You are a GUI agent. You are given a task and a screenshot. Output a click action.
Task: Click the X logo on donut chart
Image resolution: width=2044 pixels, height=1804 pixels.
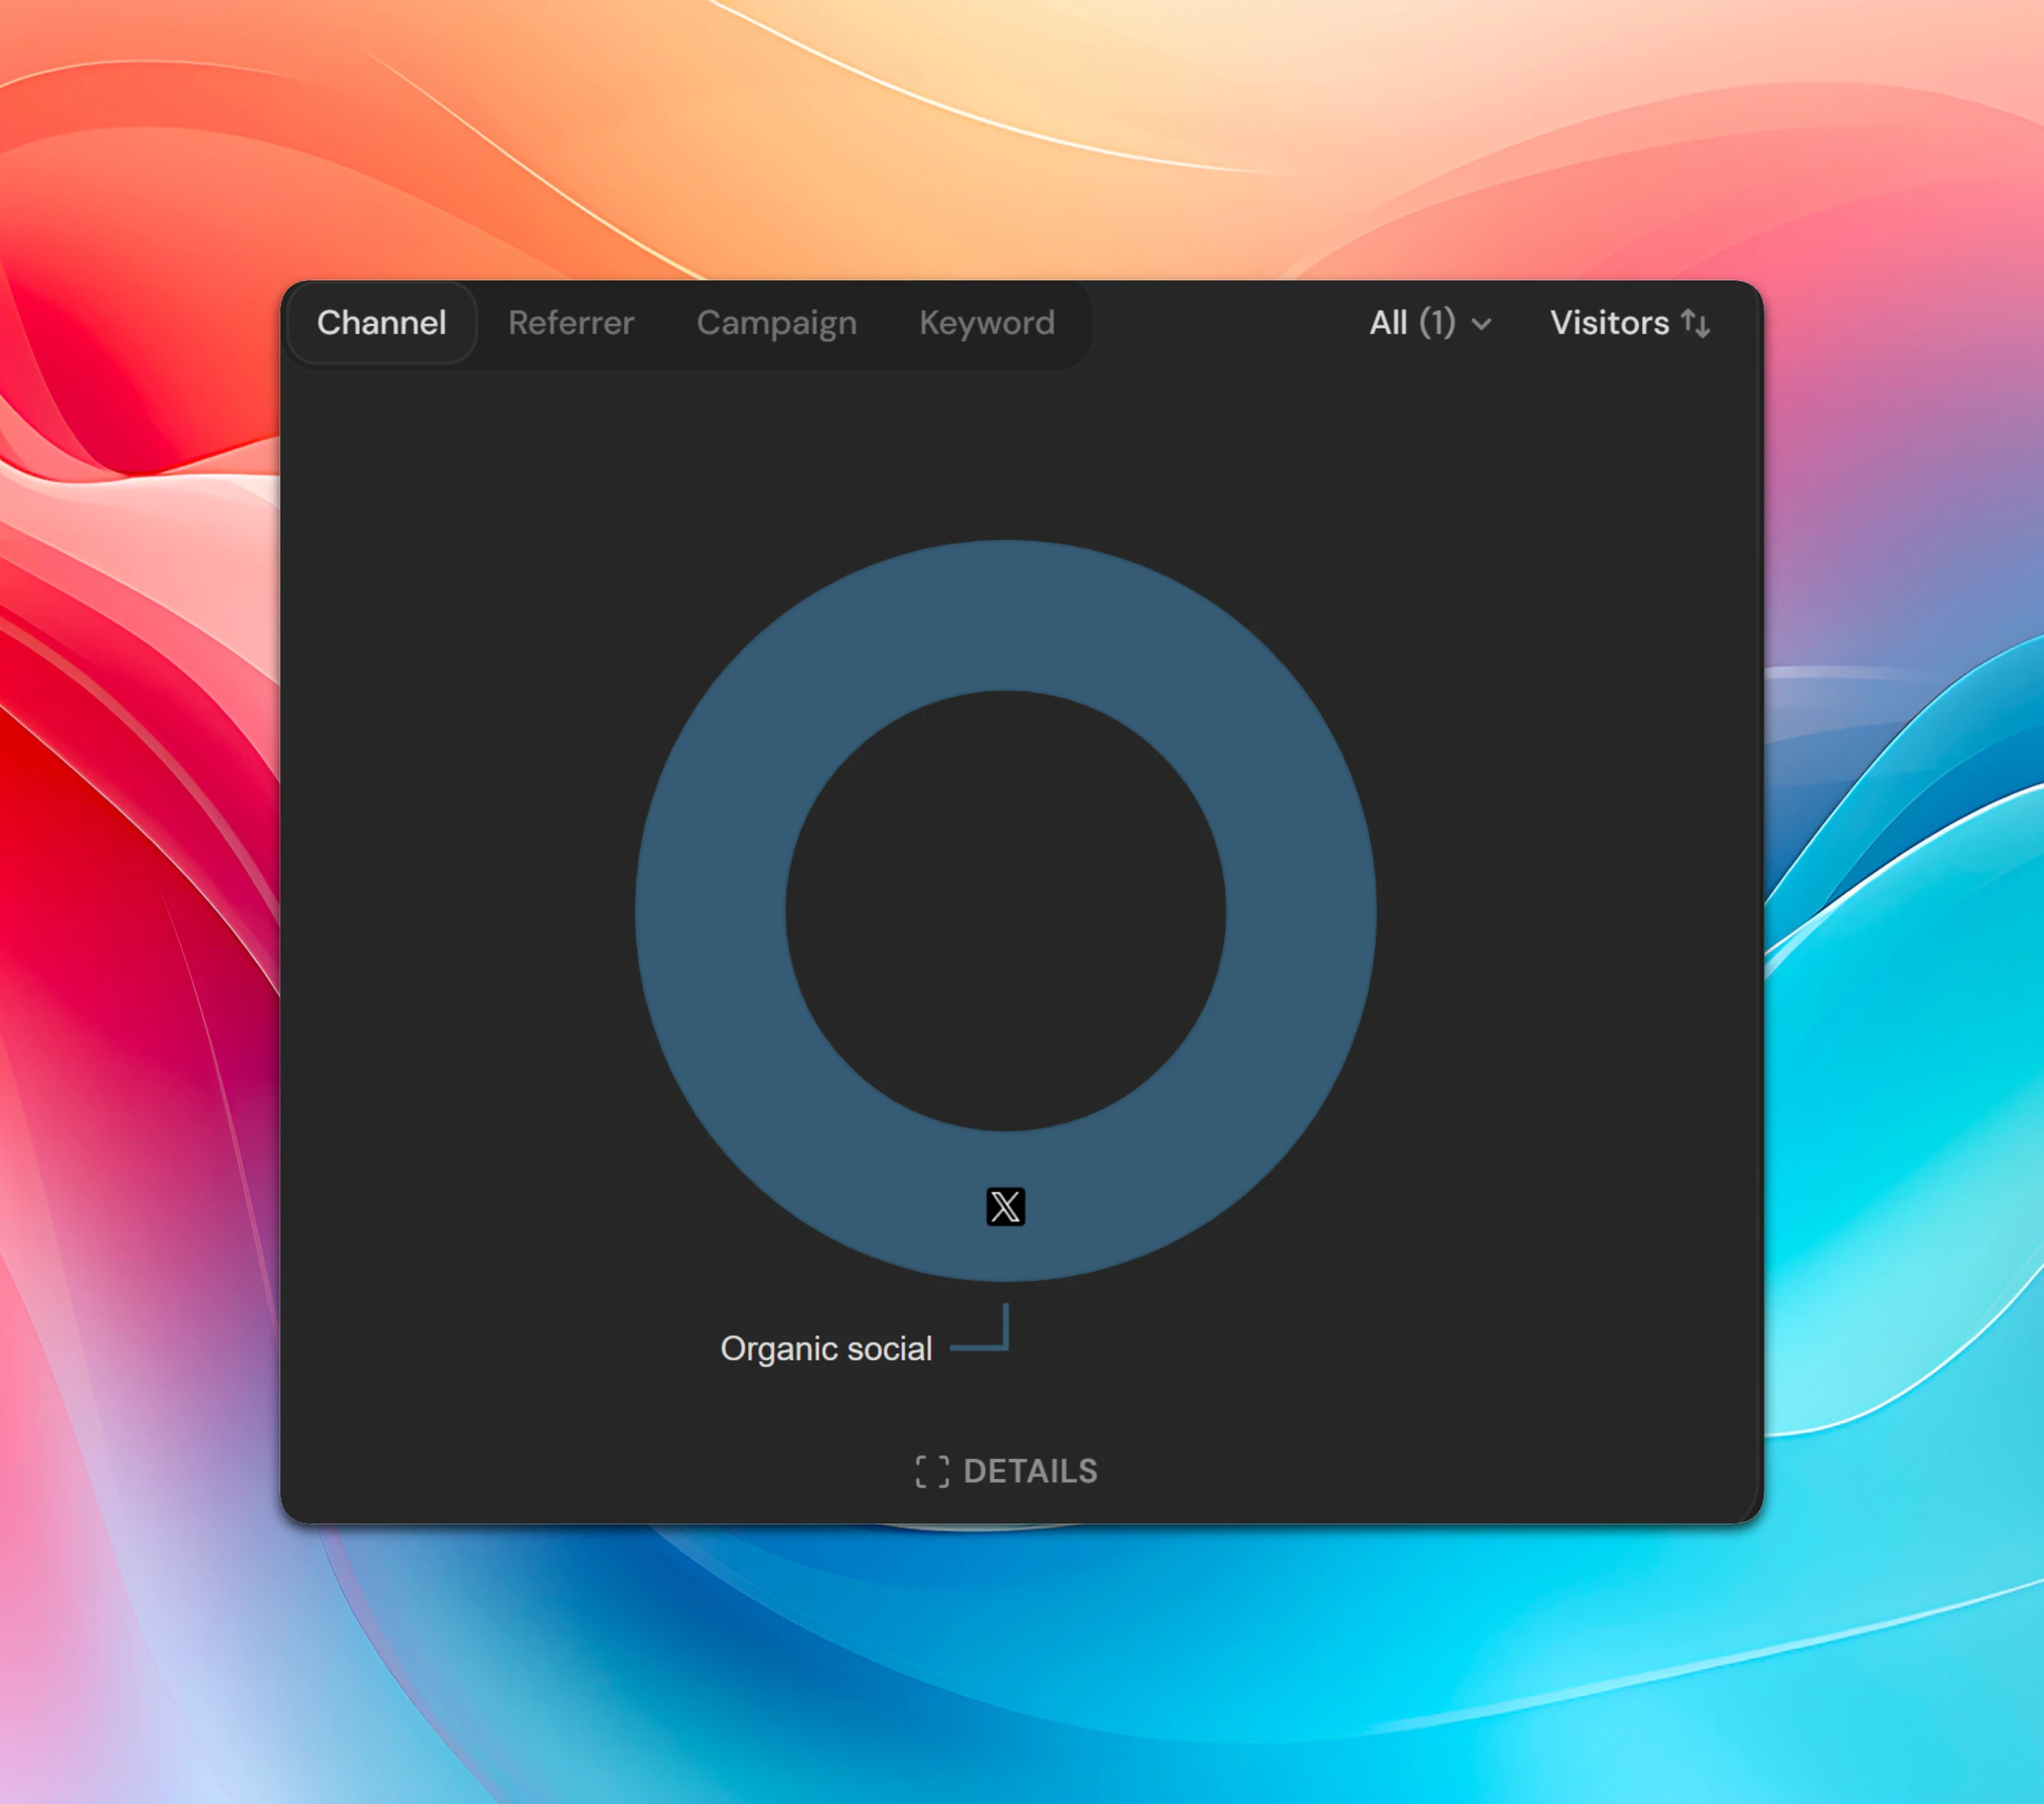pyautogui.click(x=1005, y=1207)
